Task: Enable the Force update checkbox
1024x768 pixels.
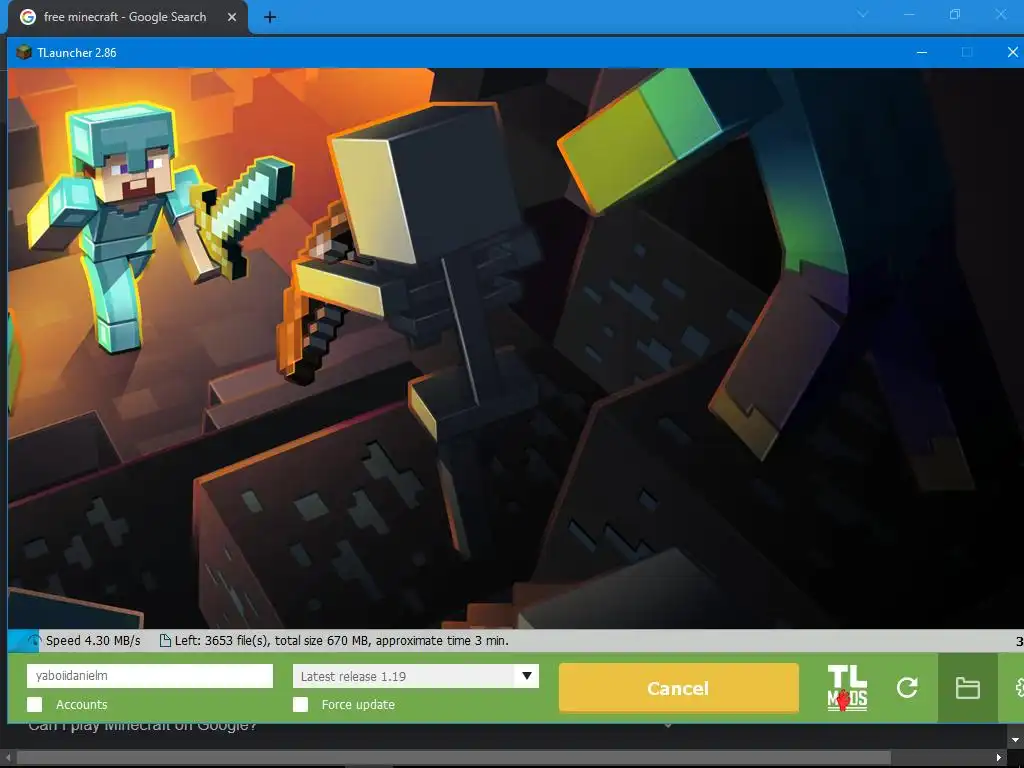Action: [x=300, y=705]
